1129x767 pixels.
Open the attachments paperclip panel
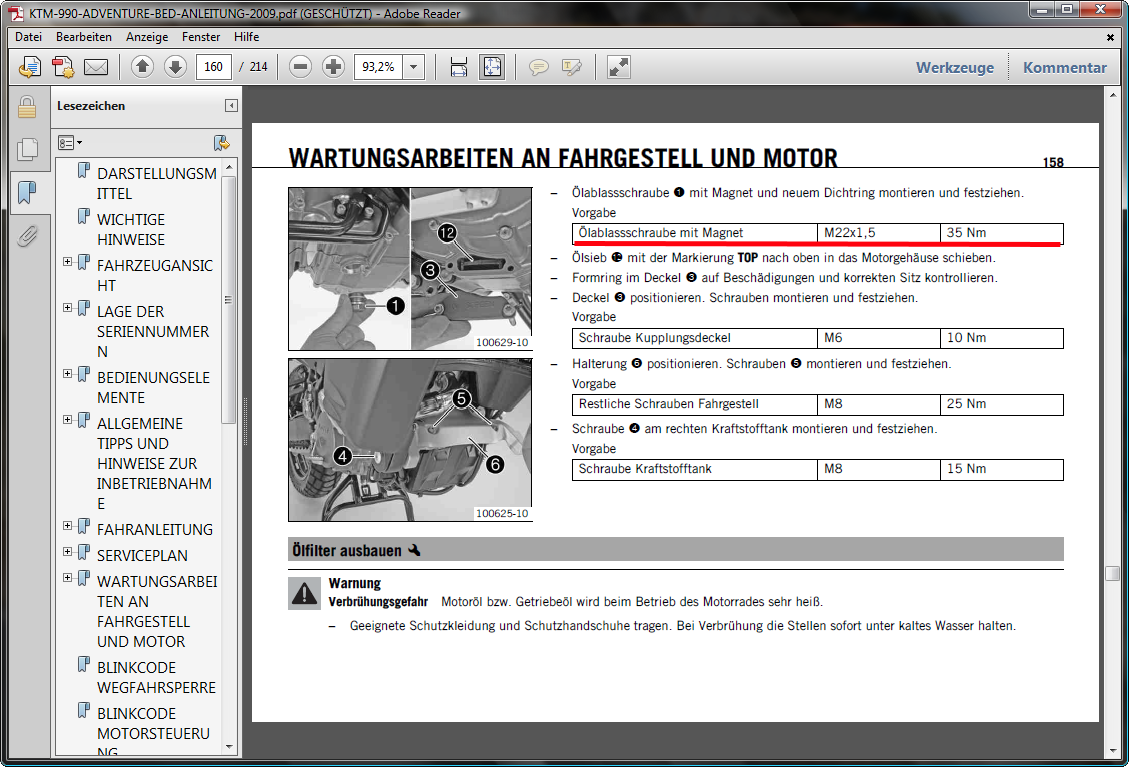click(x=27, y=235)
